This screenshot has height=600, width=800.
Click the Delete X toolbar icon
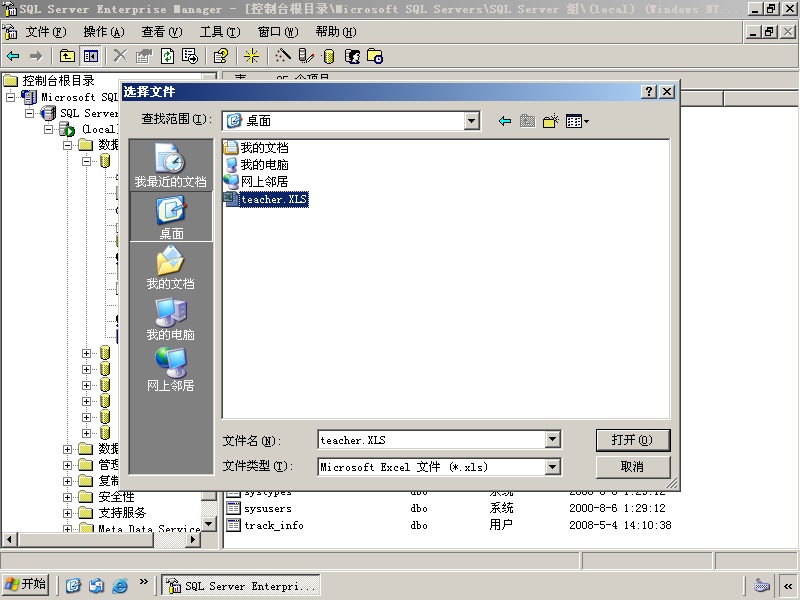(x=120, y=56)
